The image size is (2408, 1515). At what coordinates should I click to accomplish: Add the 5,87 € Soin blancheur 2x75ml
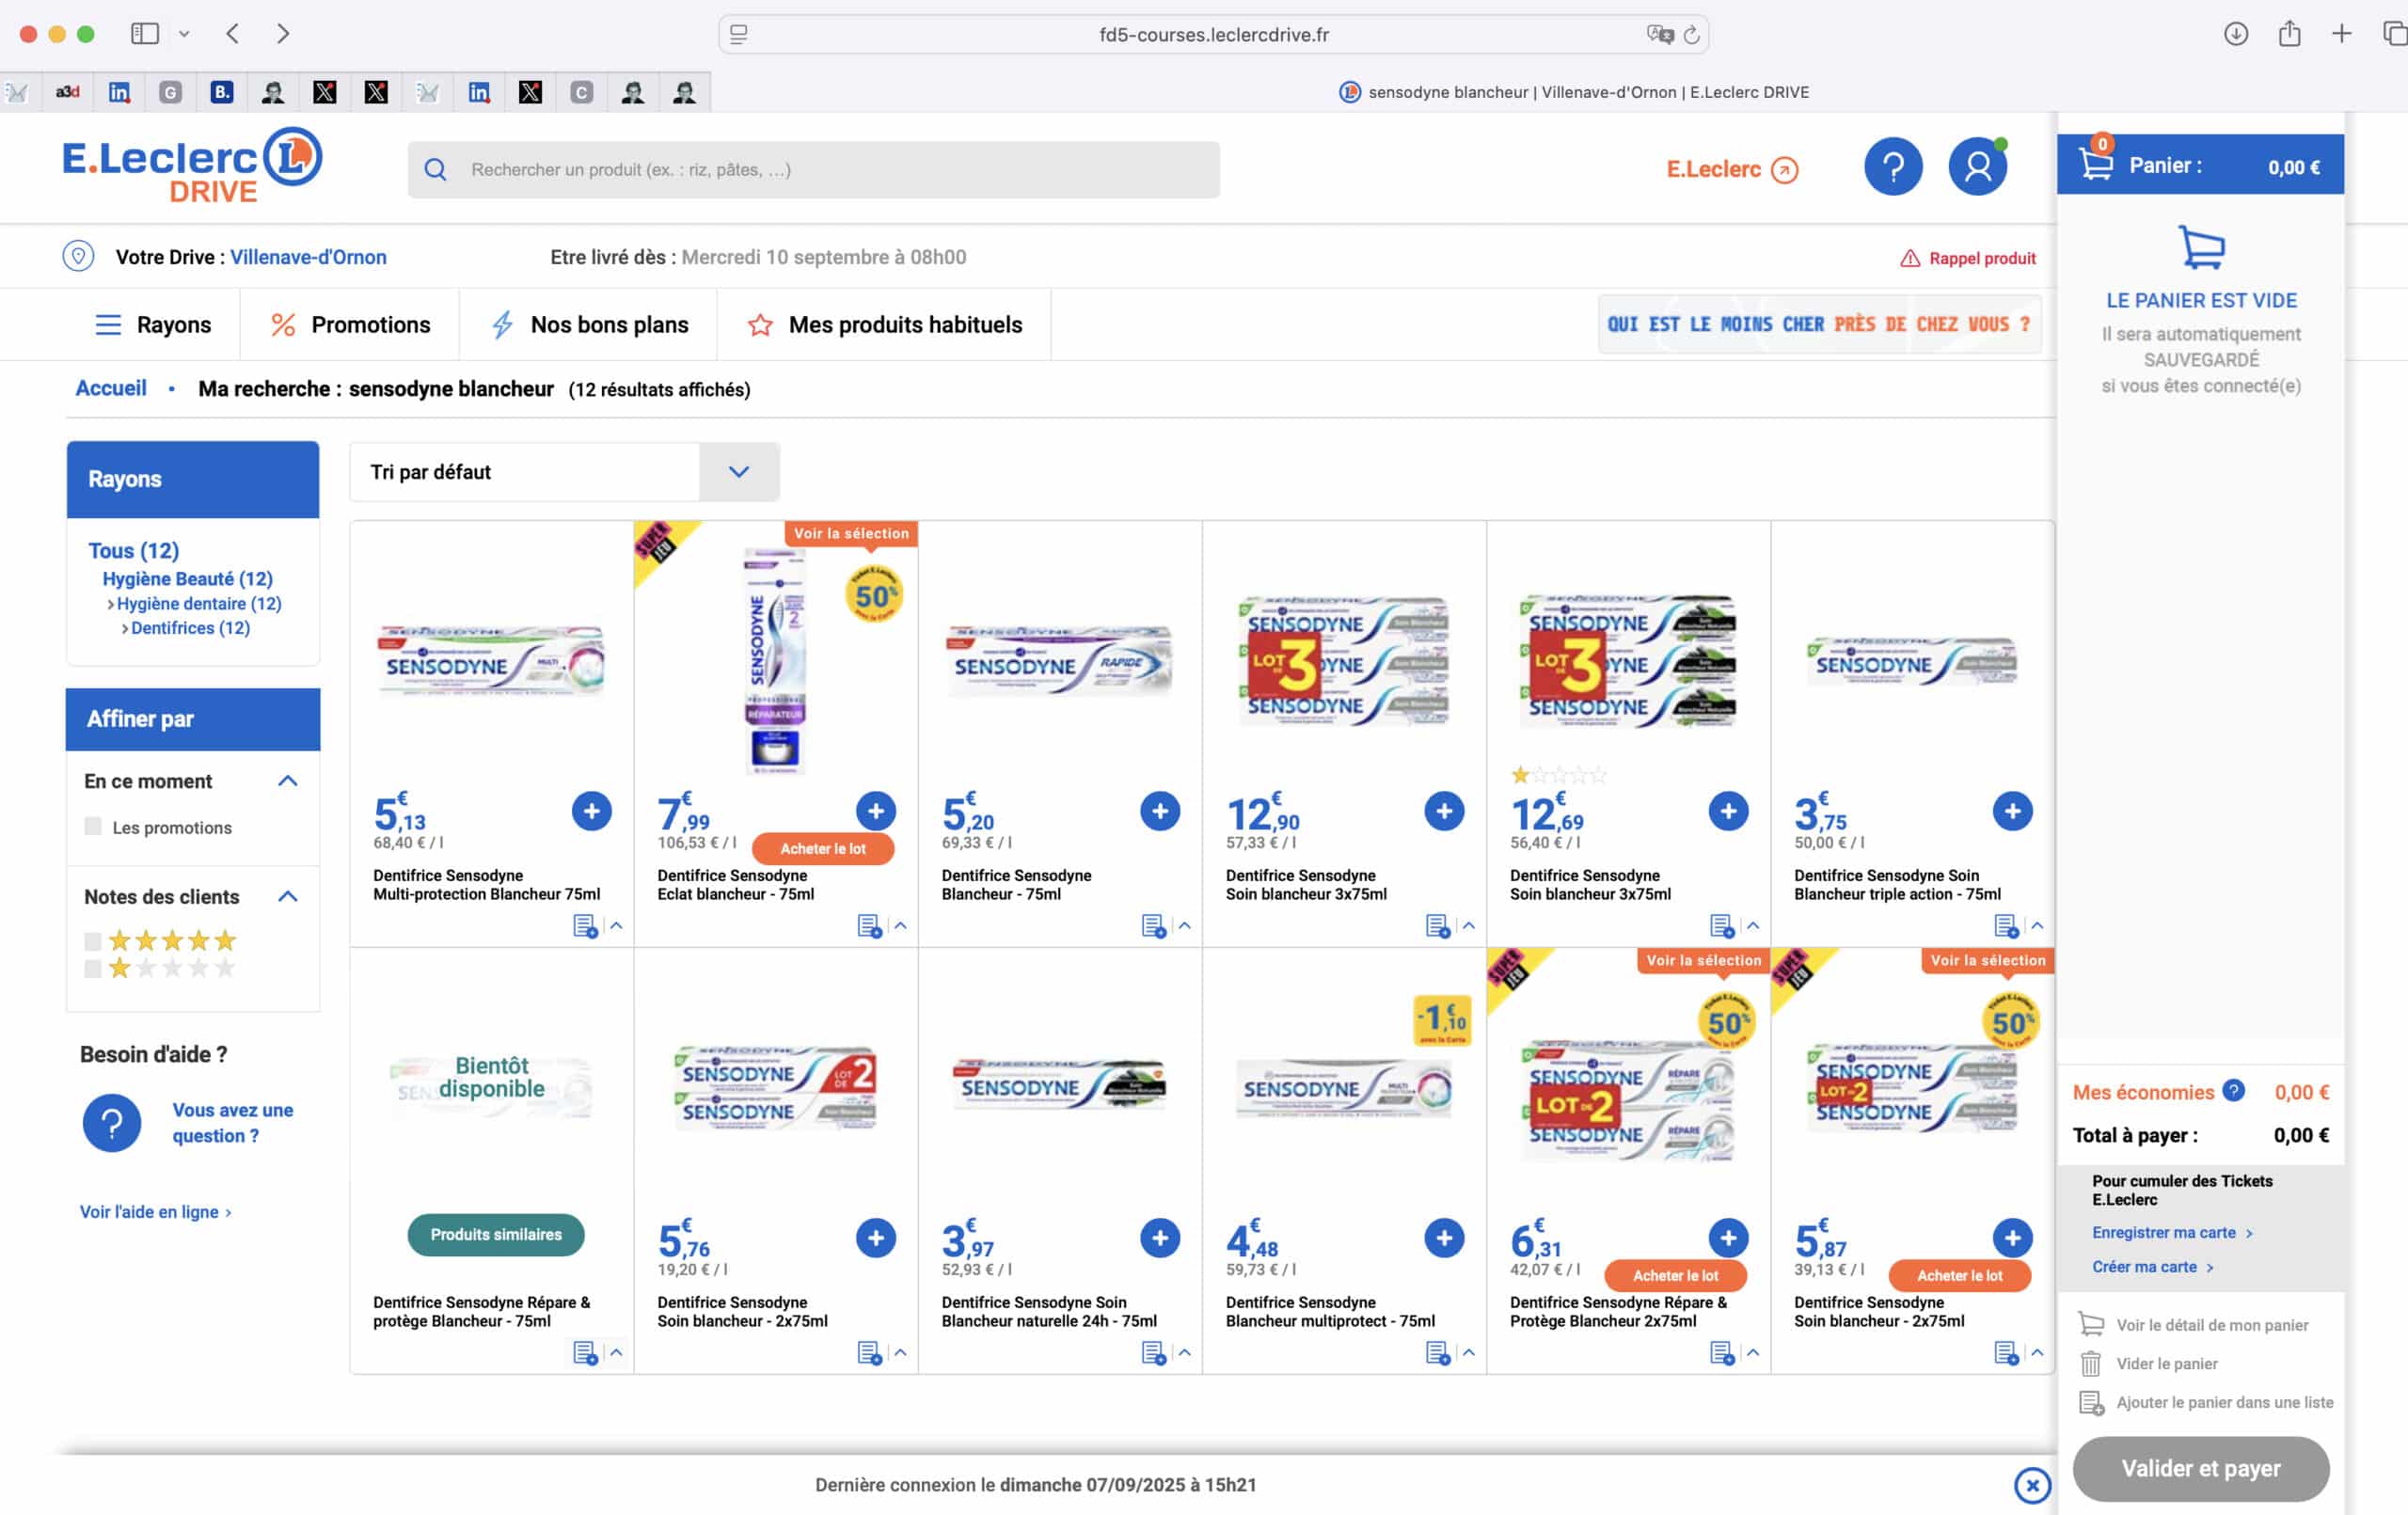[2012, 1238]
